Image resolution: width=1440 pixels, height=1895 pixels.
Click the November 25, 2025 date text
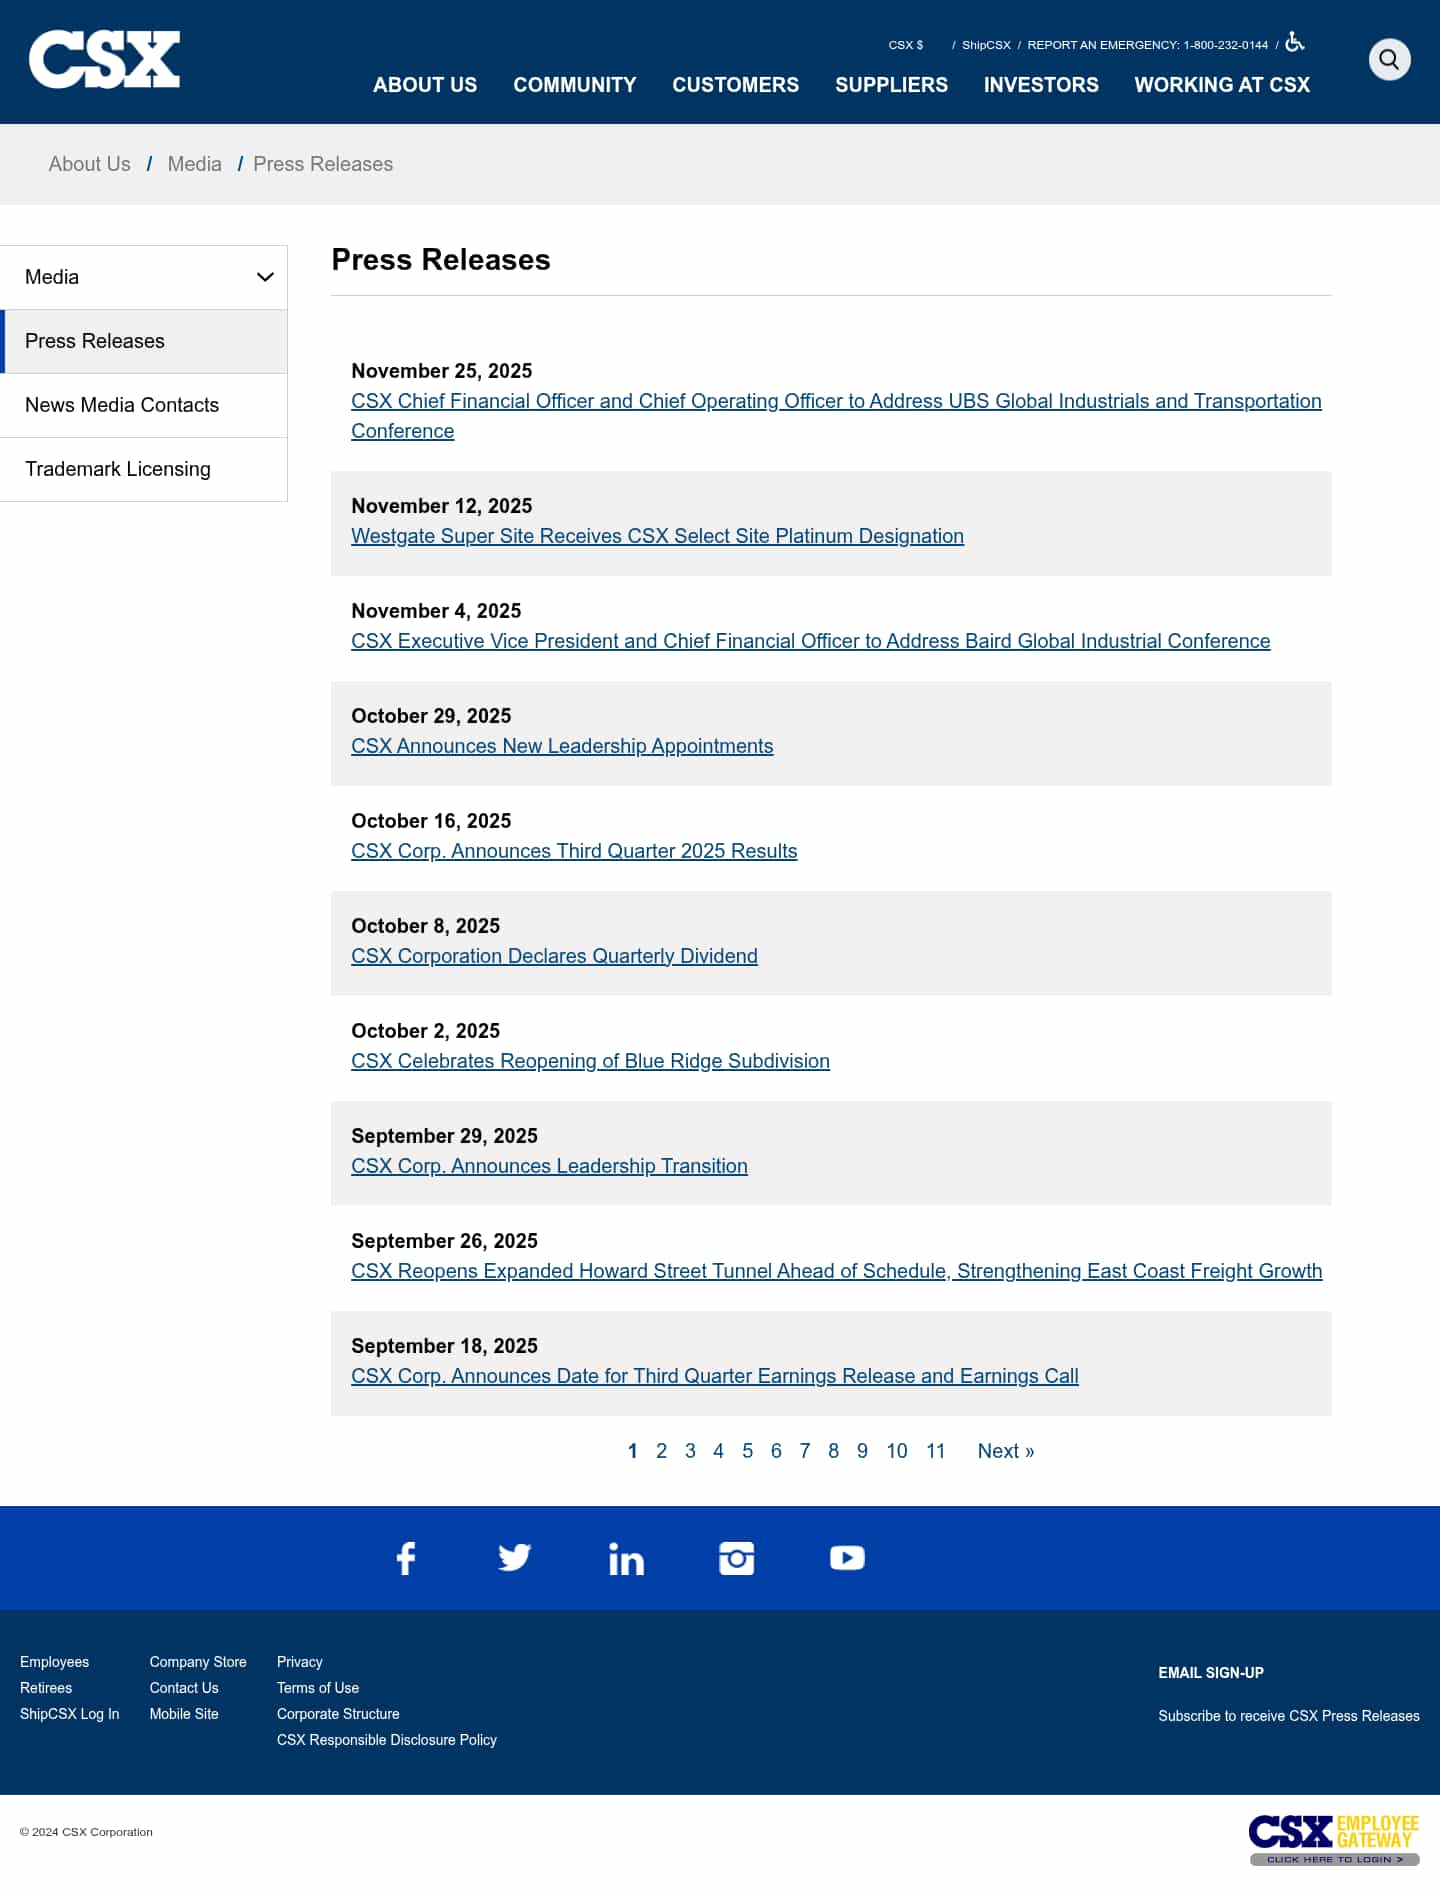(442, 371)
